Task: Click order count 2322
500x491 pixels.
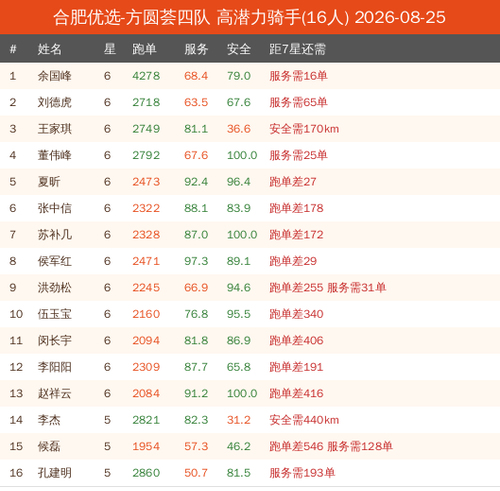Action: pos(146,208)
